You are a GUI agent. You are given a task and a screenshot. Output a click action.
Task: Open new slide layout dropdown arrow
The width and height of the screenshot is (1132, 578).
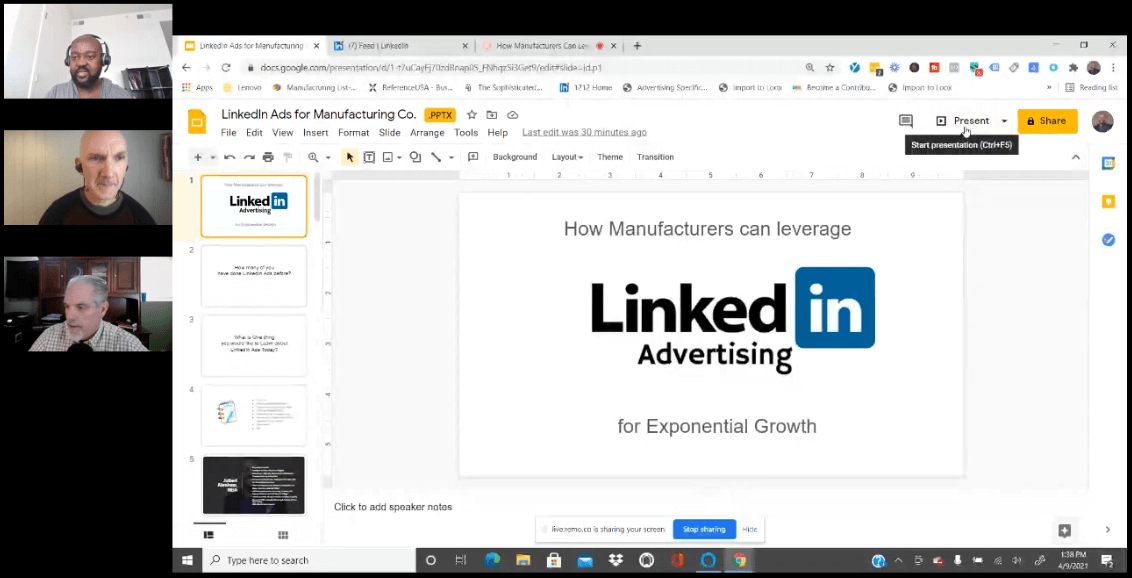click(x=212, y=157)
